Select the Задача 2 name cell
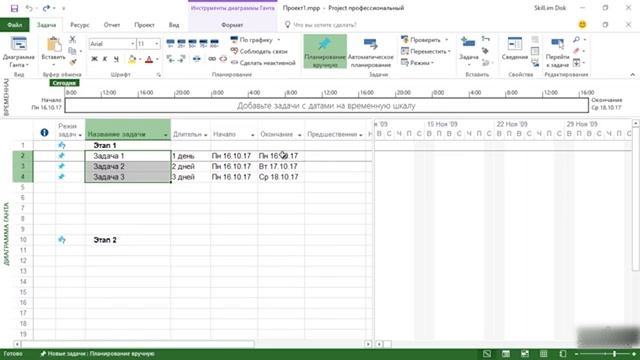 click(x=128, y=166)
